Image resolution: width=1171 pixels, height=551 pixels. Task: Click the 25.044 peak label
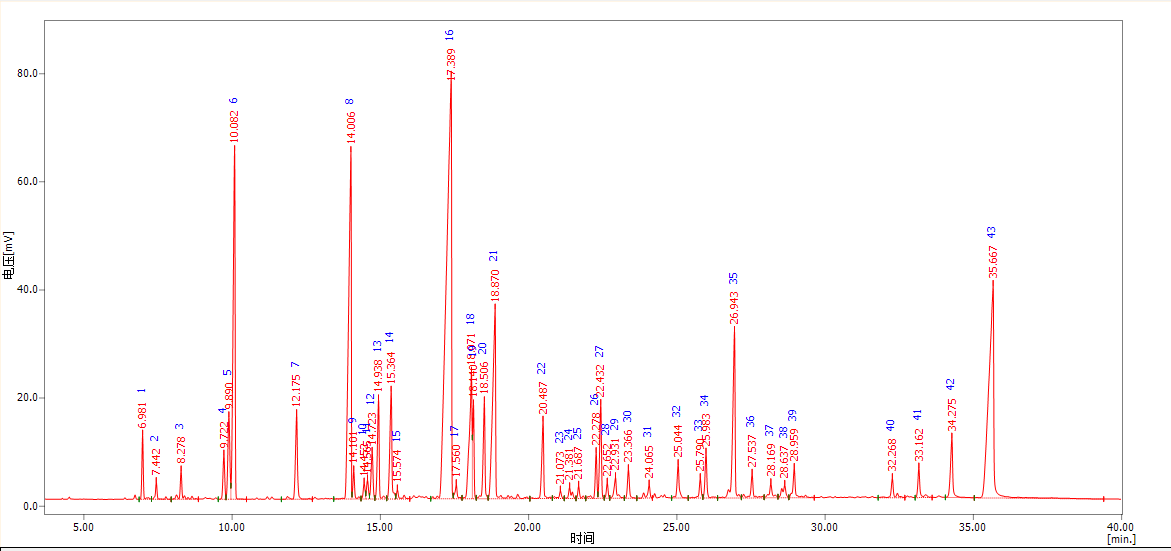(x=678, y=442)
